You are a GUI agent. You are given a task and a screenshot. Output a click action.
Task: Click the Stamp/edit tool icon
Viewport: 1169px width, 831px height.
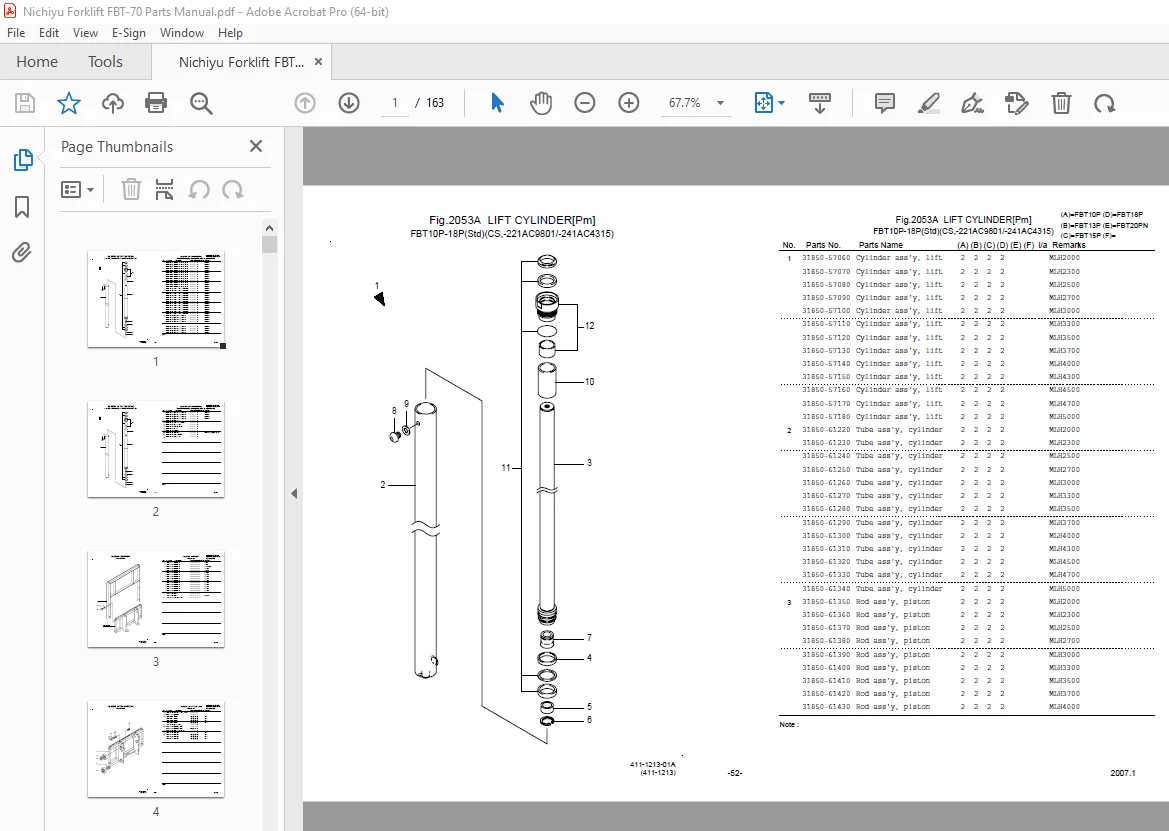pos(1016,103)
